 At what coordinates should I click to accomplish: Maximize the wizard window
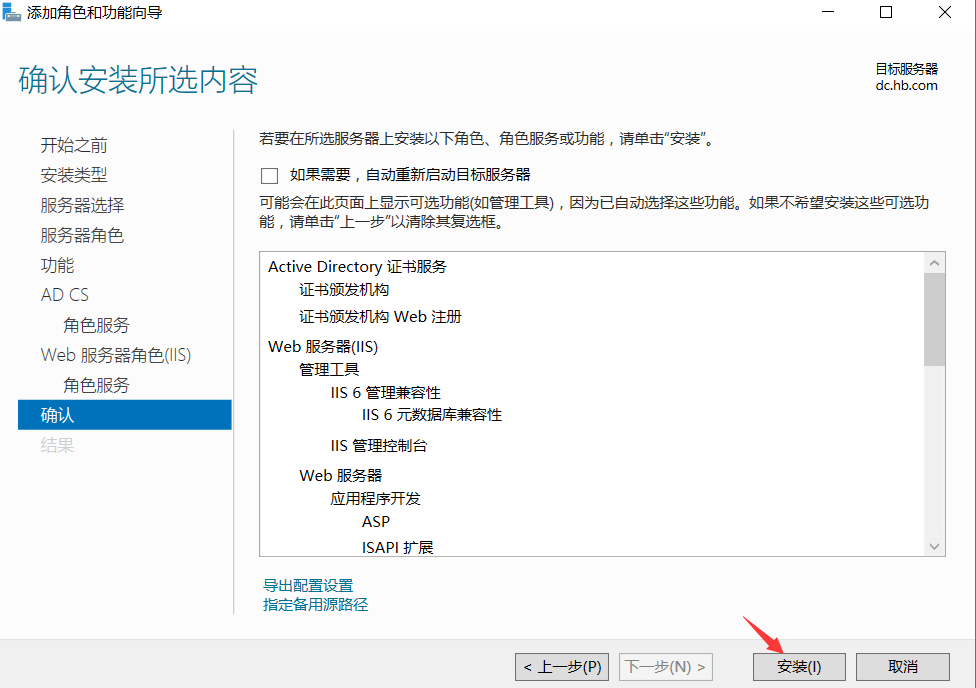[886, 12]
